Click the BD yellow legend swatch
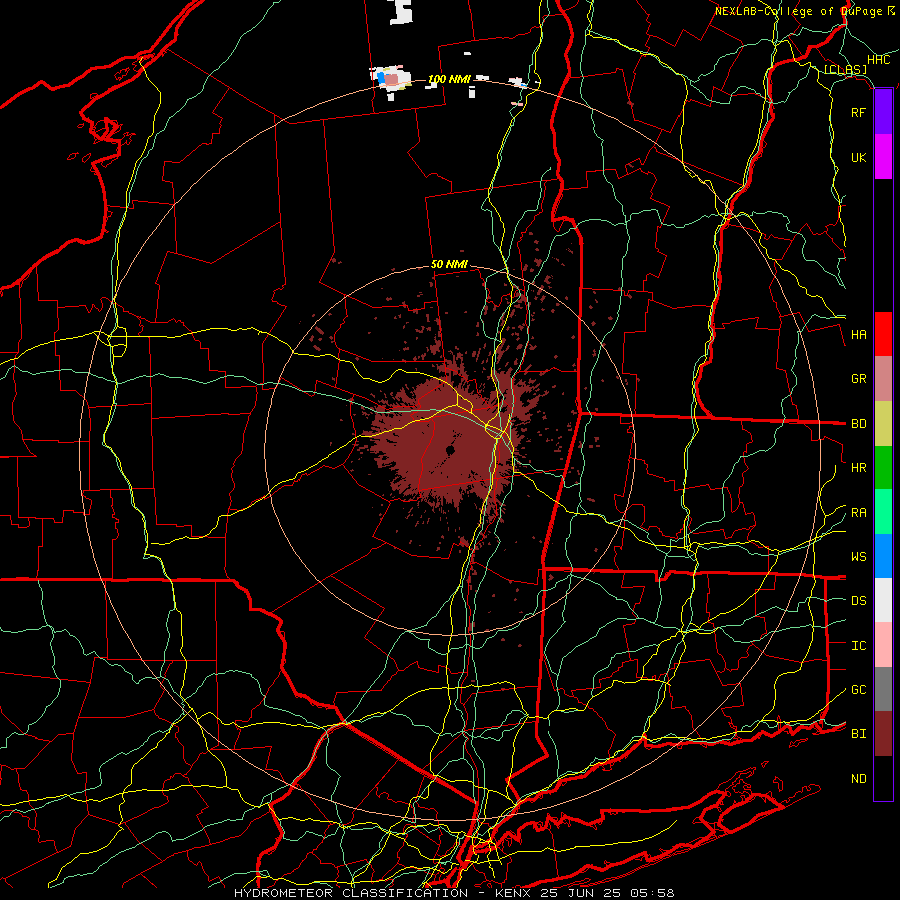The height and width of the screenshot is (900, 900). (x=883, y=423)
